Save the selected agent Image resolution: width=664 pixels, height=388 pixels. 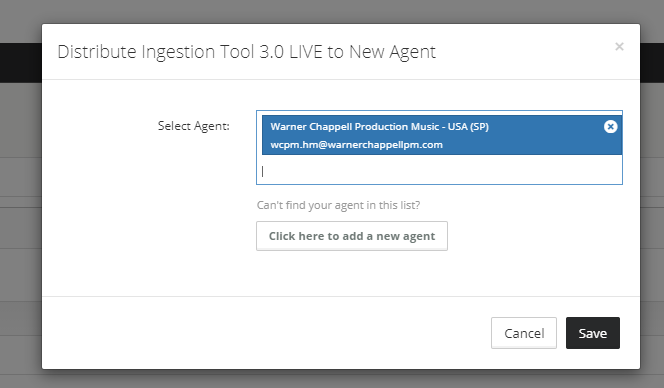coord(593,333)
